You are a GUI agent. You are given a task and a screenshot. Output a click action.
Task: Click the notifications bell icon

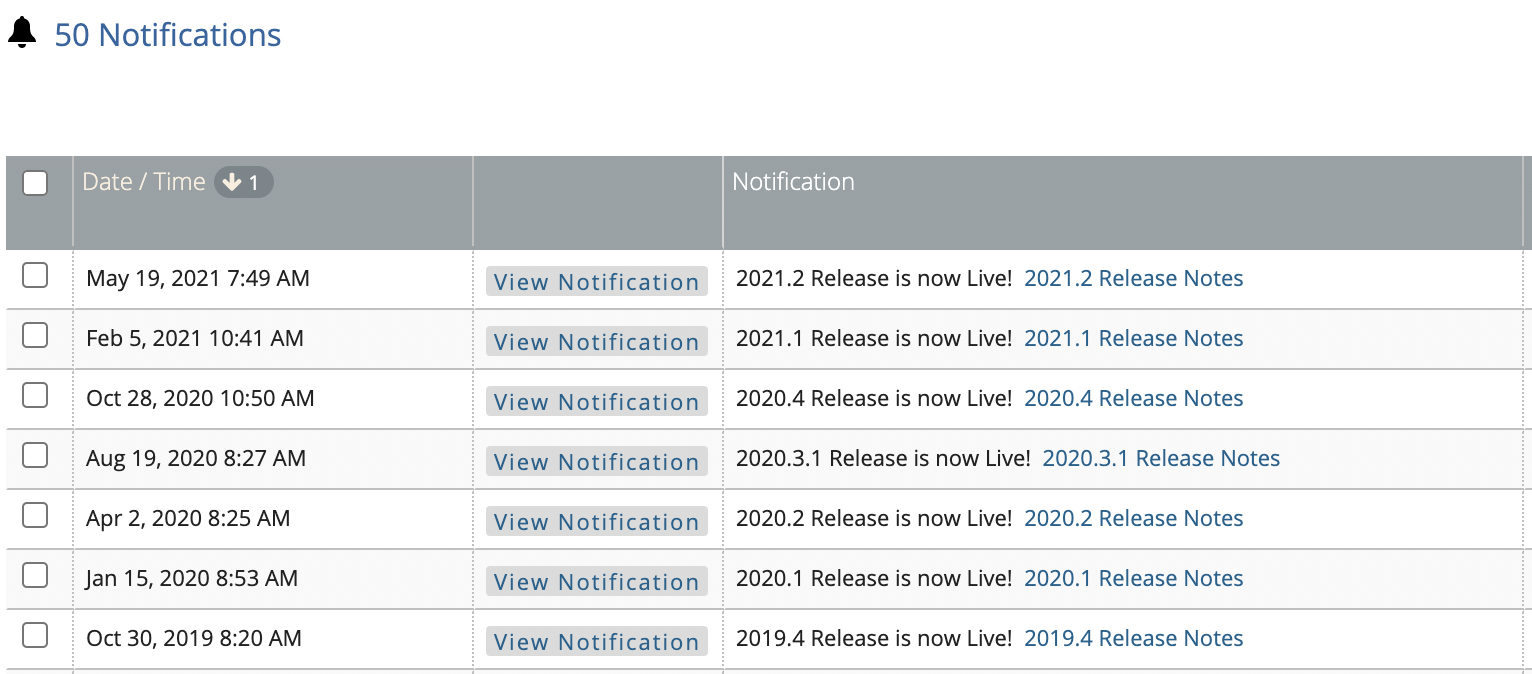pyautogui.click(x=22, y=33)
